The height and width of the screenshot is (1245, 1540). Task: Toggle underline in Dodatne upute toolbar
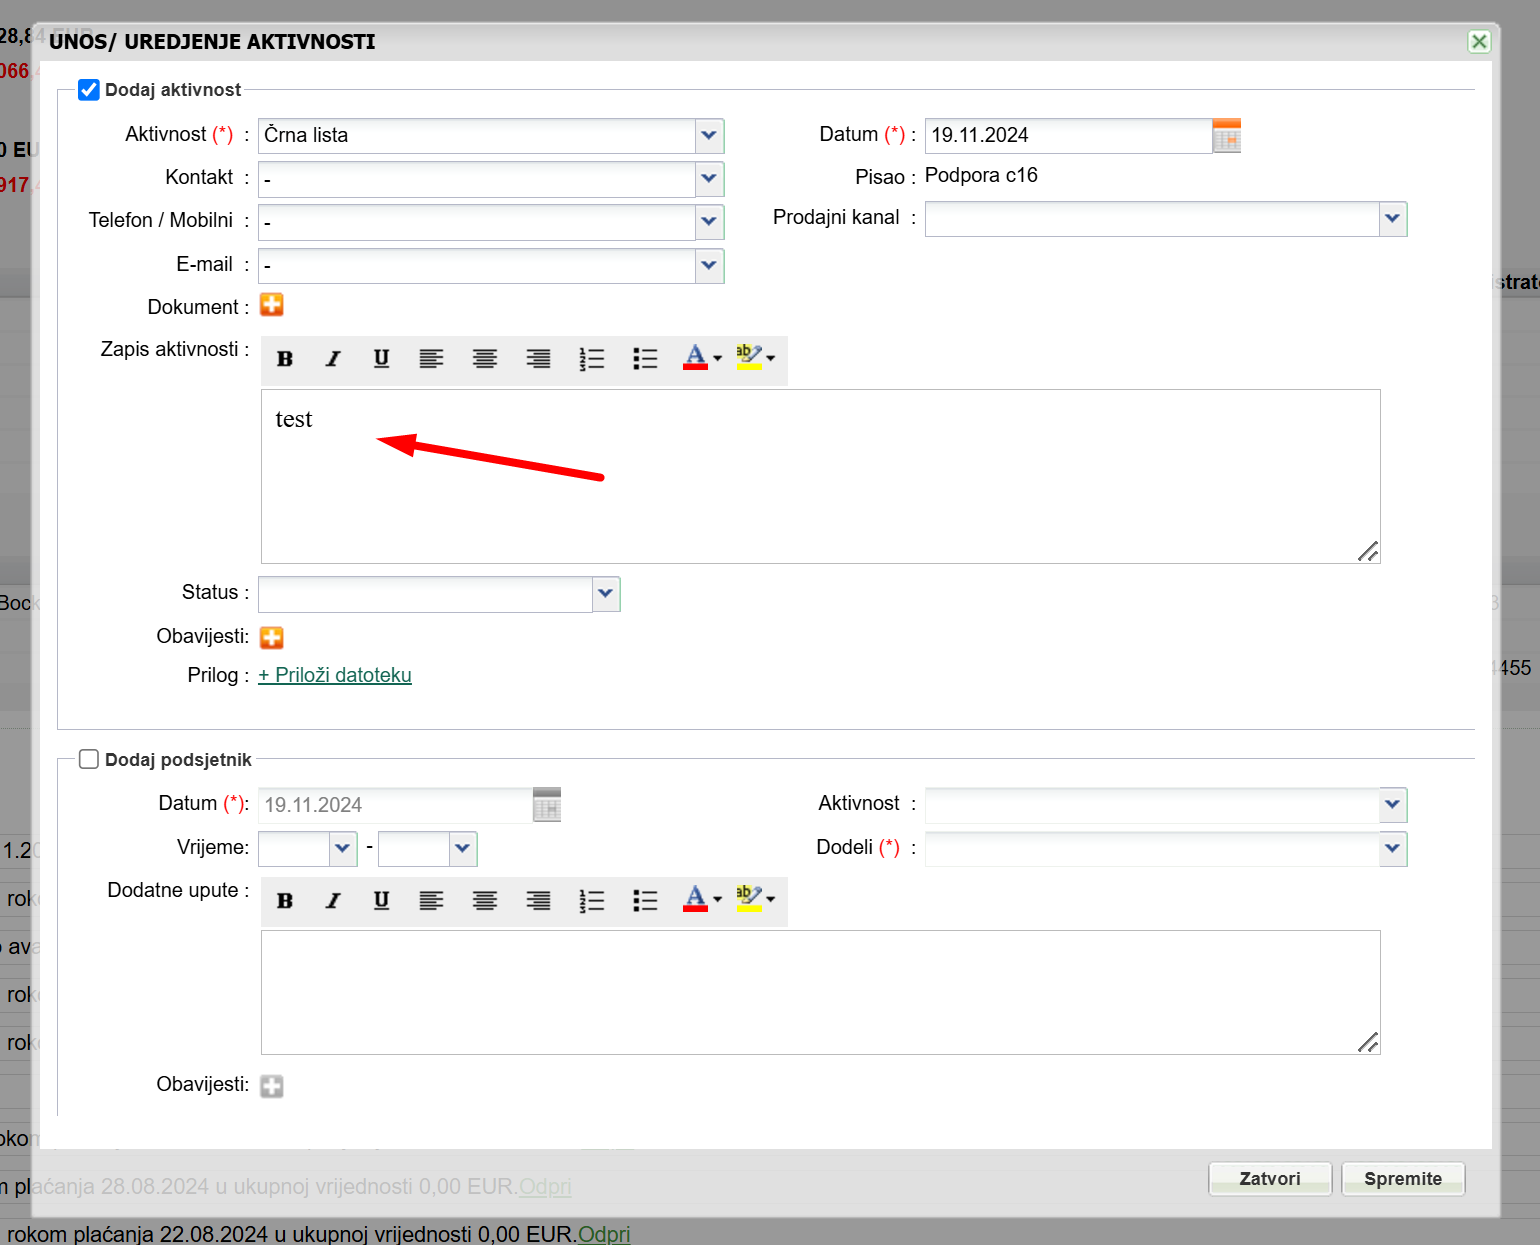381,901
